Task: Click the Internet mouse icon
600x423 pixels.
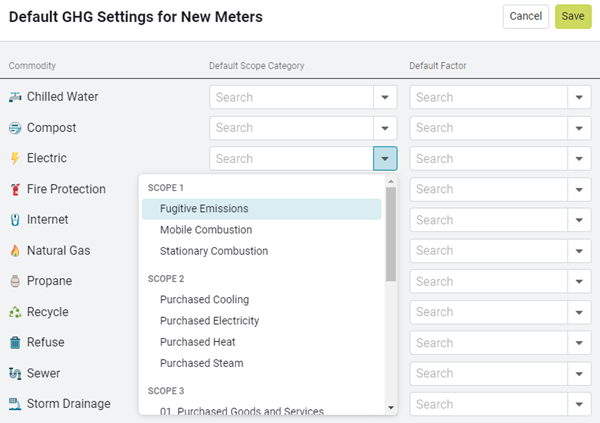Action: click(x=15, y=220)
